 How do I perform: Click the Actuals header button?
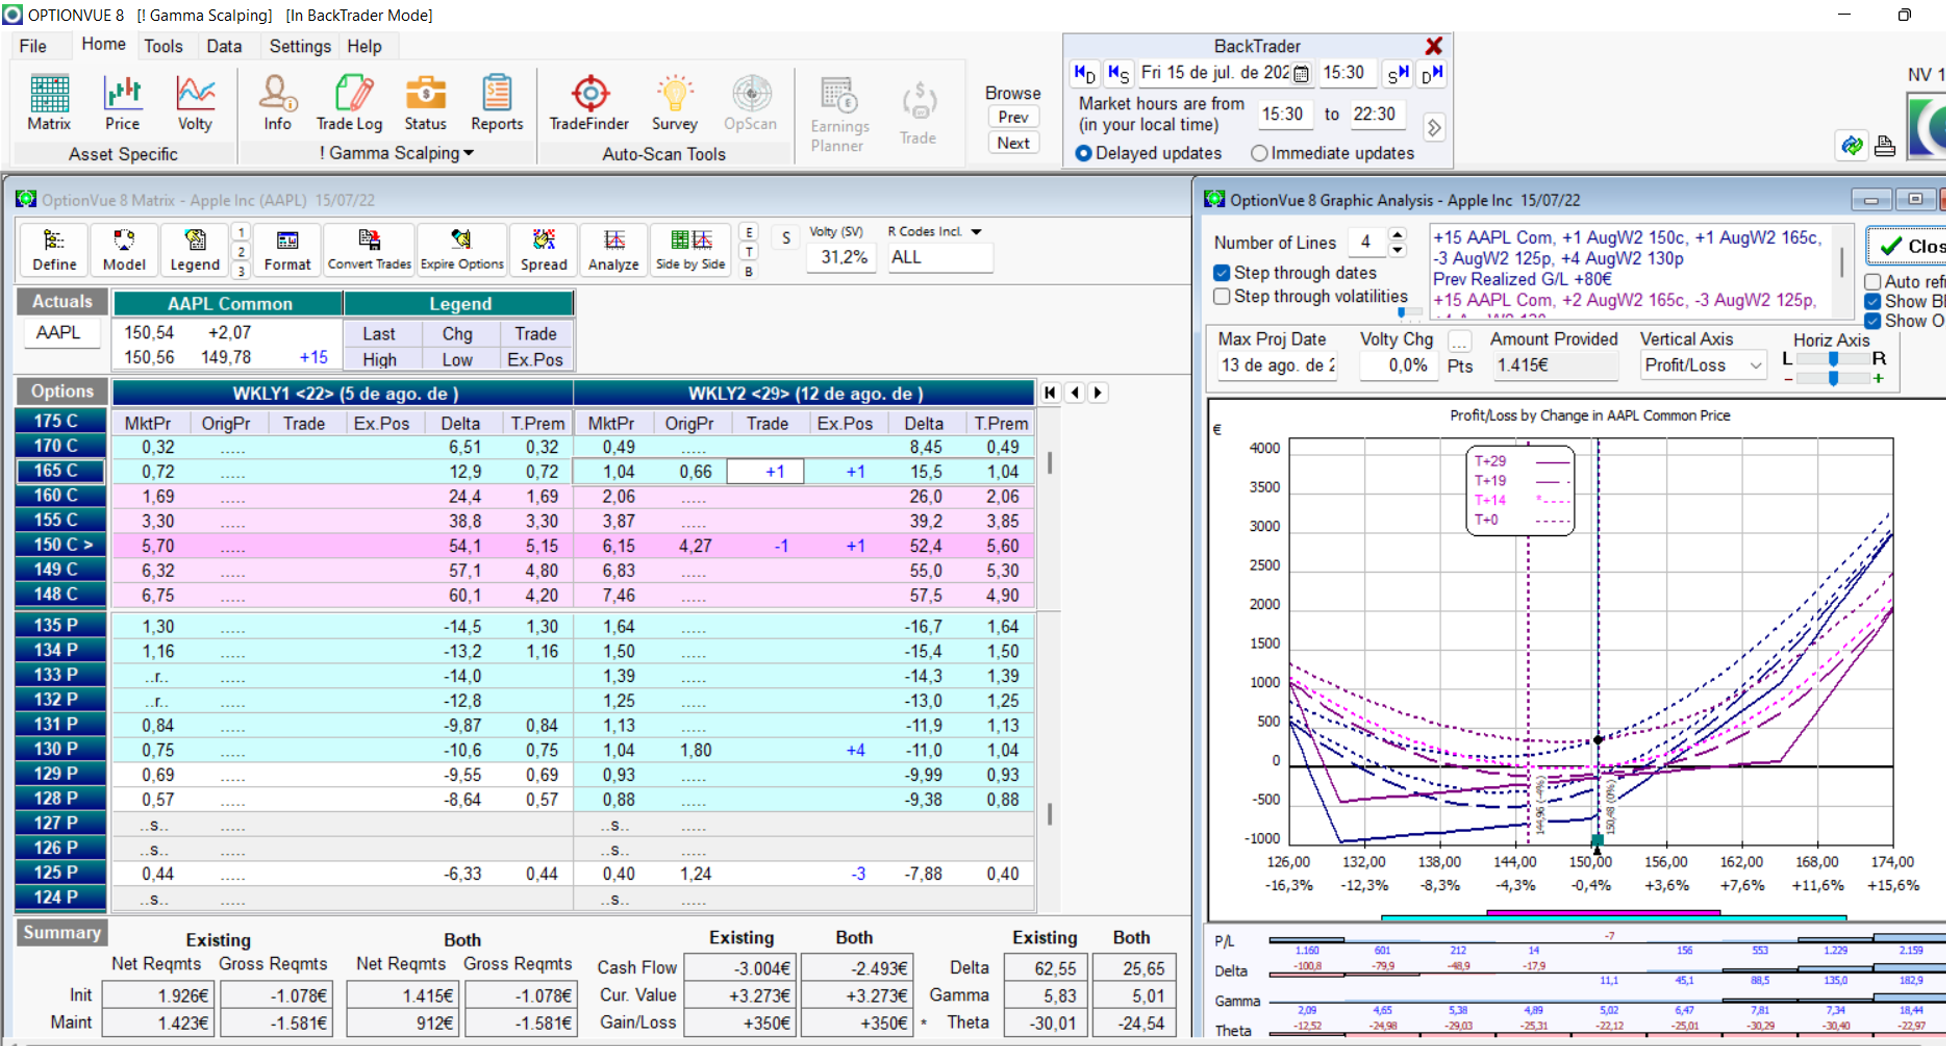(x=62, y=302)
